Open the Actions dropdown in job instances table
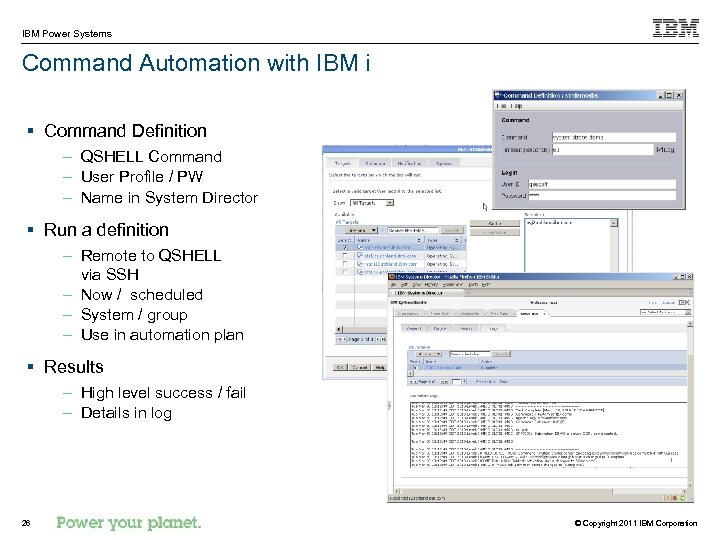Screen dimensions: 720x540 pos(429,354)
